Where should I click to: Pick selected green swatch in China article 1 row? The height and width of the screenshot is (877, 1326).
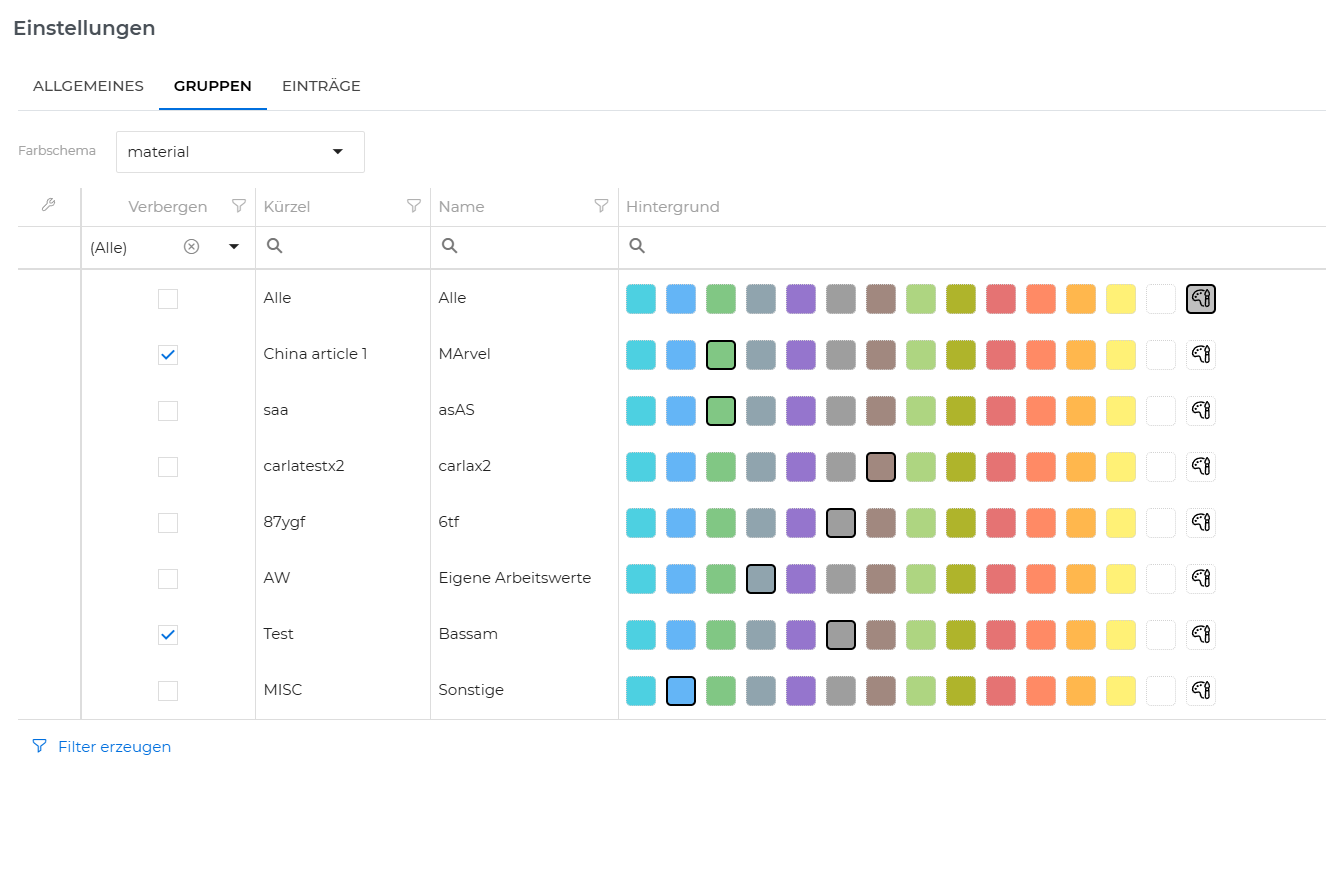721,355
